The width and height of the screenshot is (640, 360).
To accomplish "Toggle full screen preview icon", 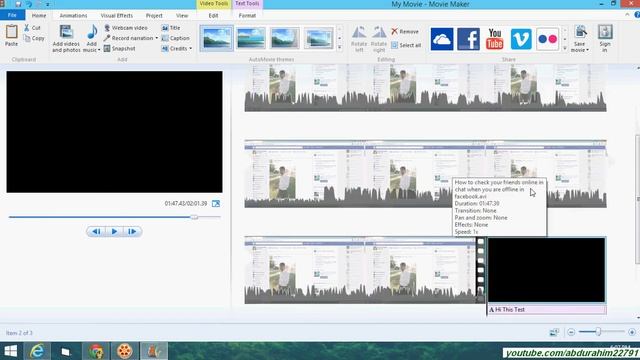I will (x=216, y=203).
